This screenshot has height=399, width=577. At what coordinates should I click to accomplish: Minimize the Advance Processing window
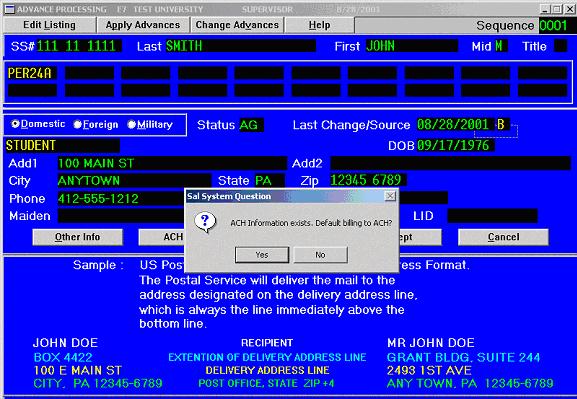(x=545, y=9)
